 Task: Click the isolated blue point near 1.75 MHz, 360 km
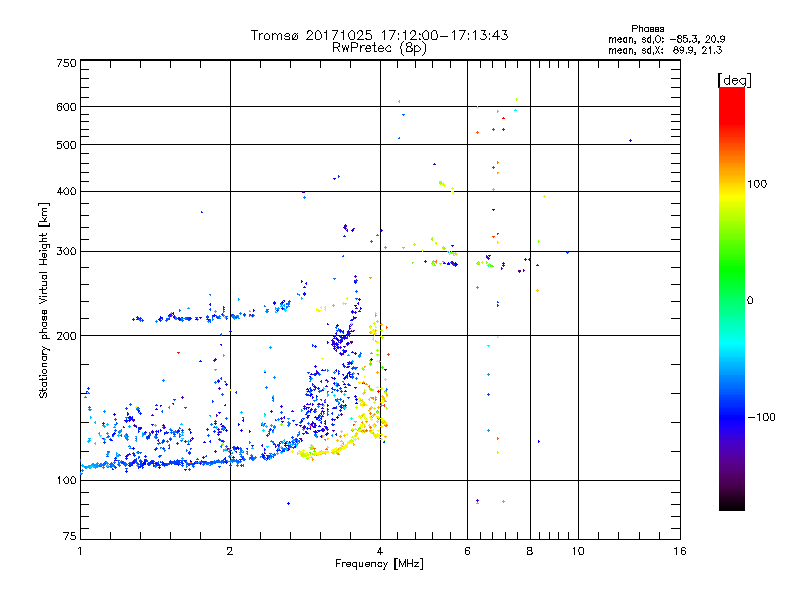202,212
